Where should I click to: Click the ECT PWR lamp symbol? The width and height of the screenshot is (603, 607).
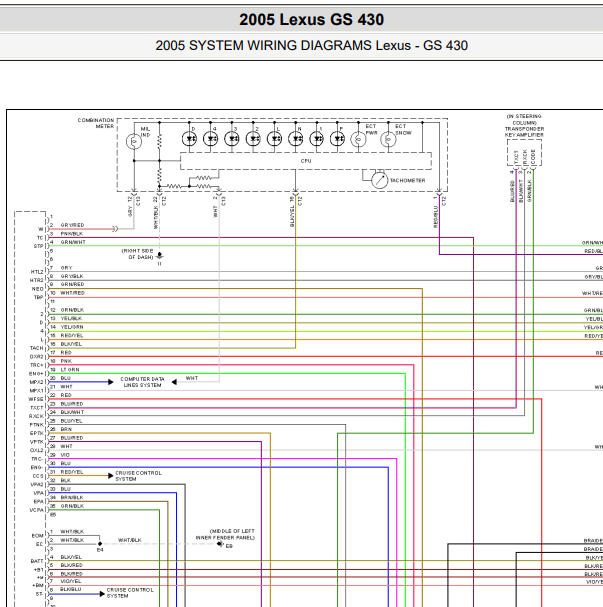click(358, 139)
